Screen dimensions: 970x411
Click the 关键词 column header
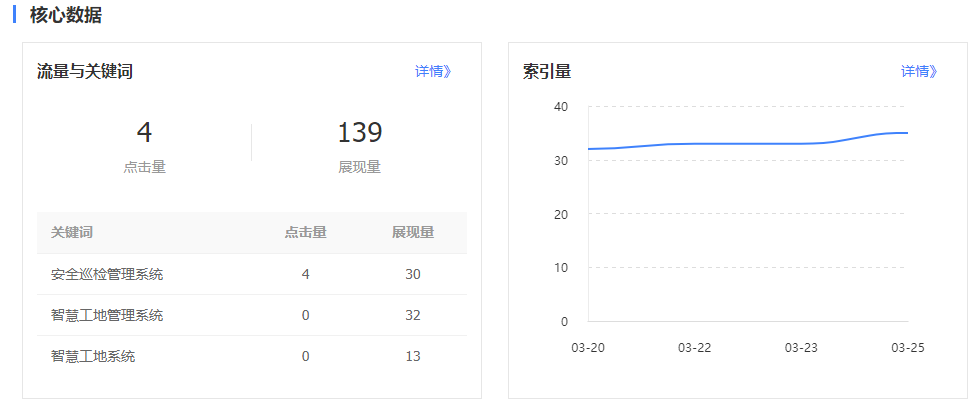72,232
